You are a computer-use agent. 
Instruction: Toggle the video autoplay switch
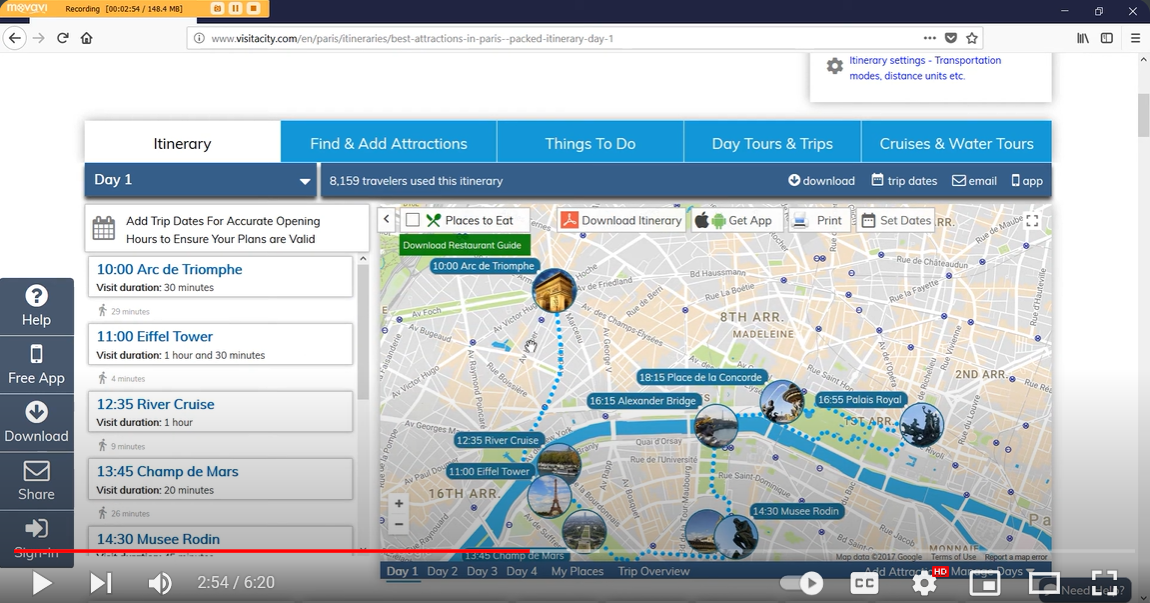(x=802, y=583)
